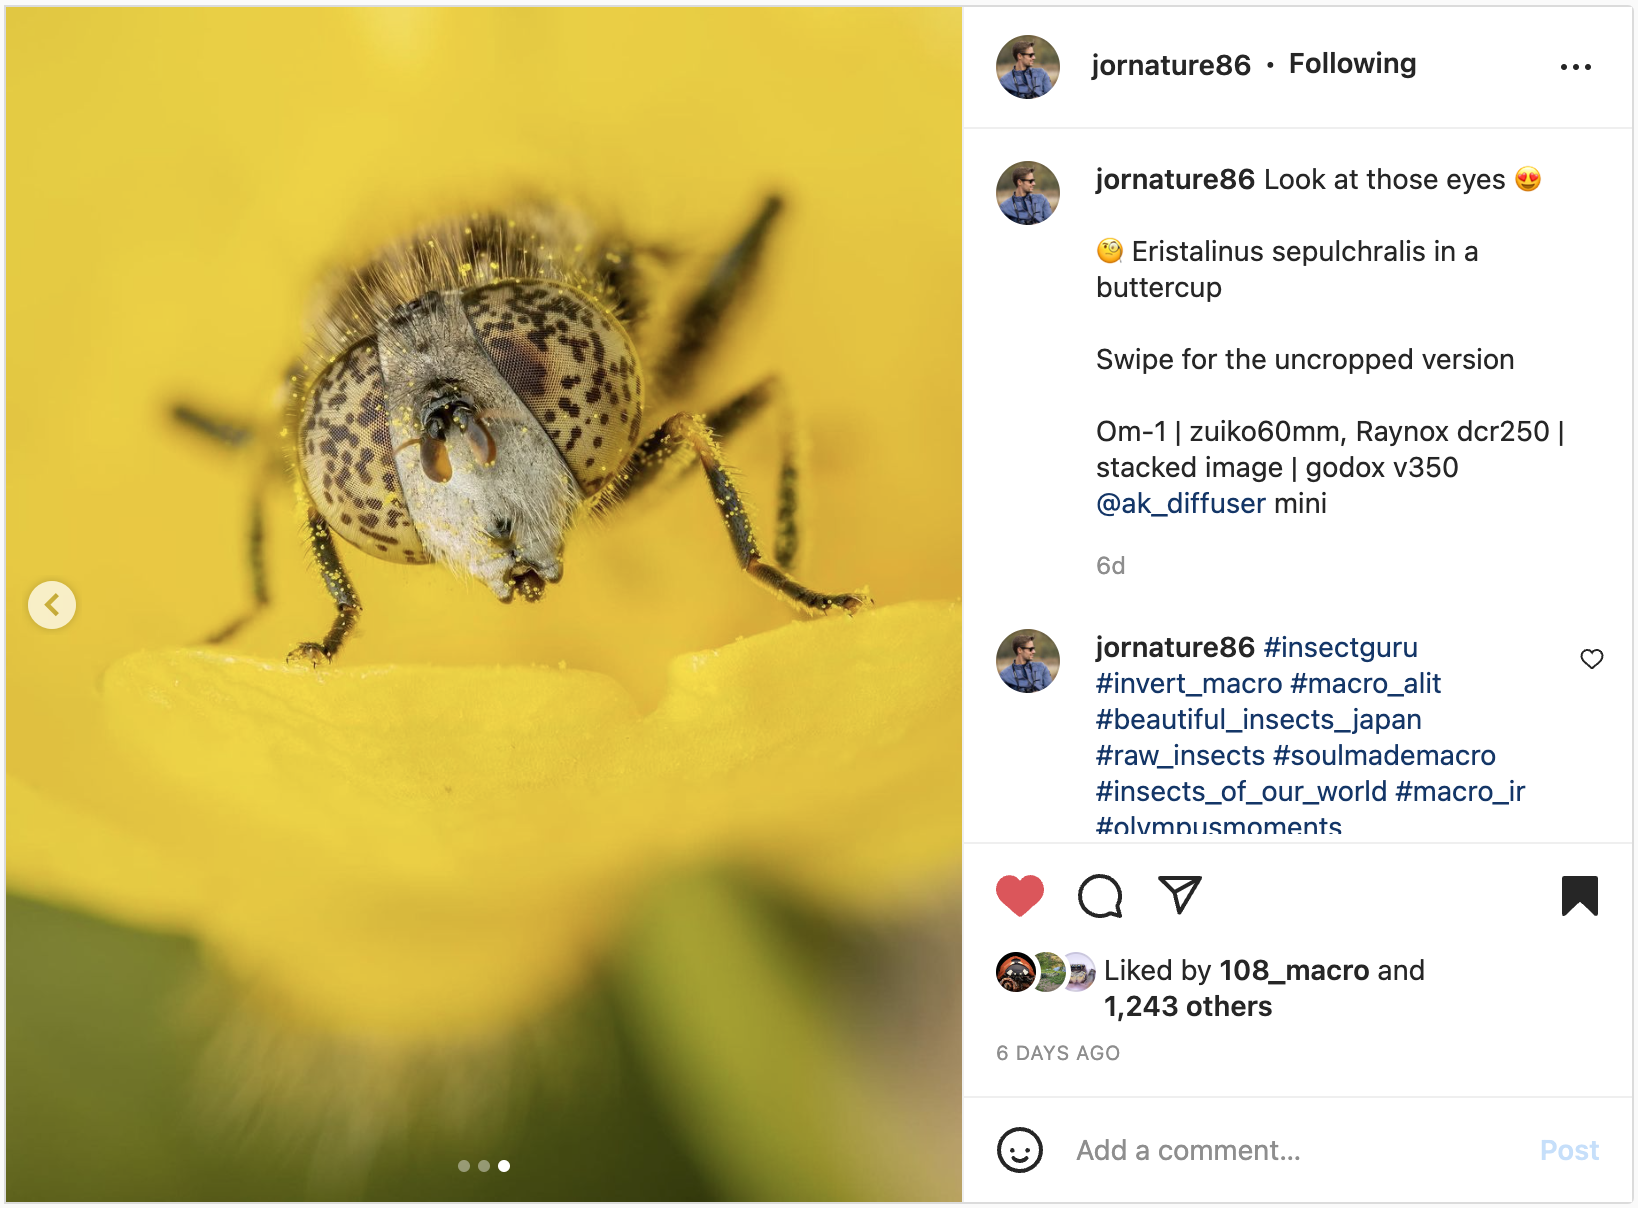
Task: Share post via paper plane icon
Action: (x=1179, y=895)
